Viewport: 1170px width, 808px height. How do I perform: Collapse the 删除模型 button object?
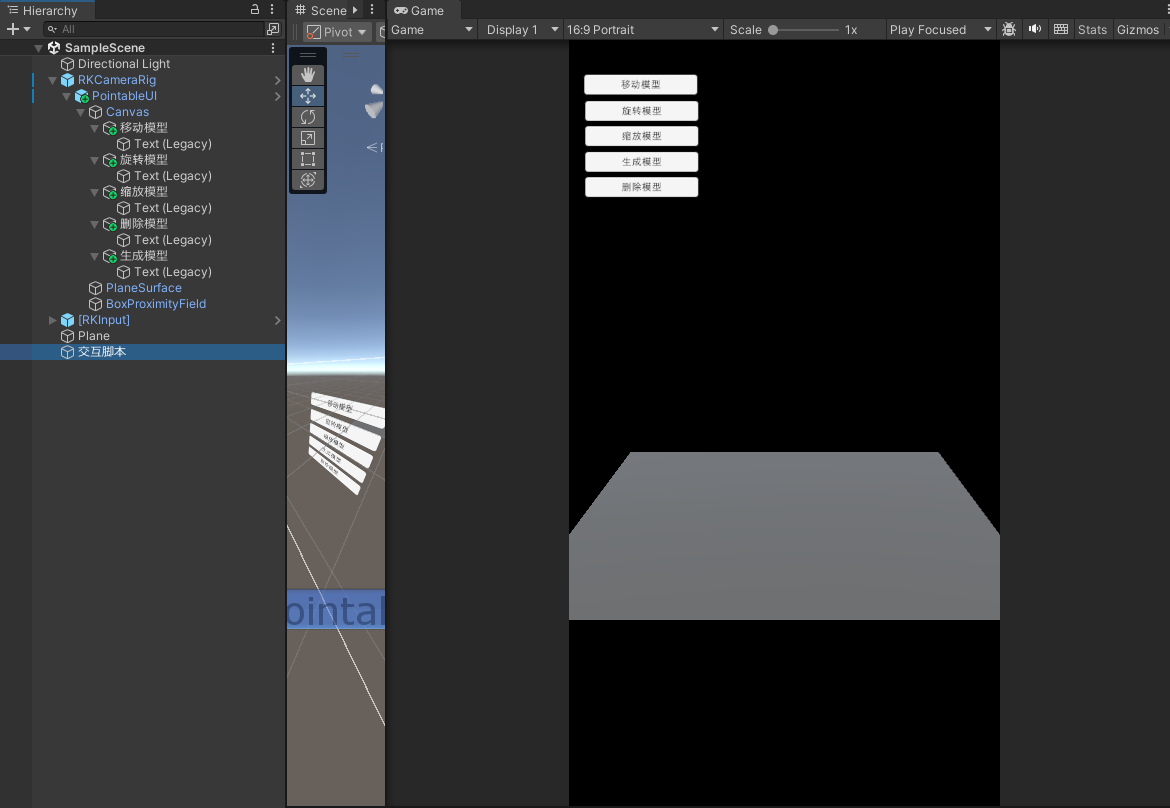pyautogui.click(x=94, y=225)
